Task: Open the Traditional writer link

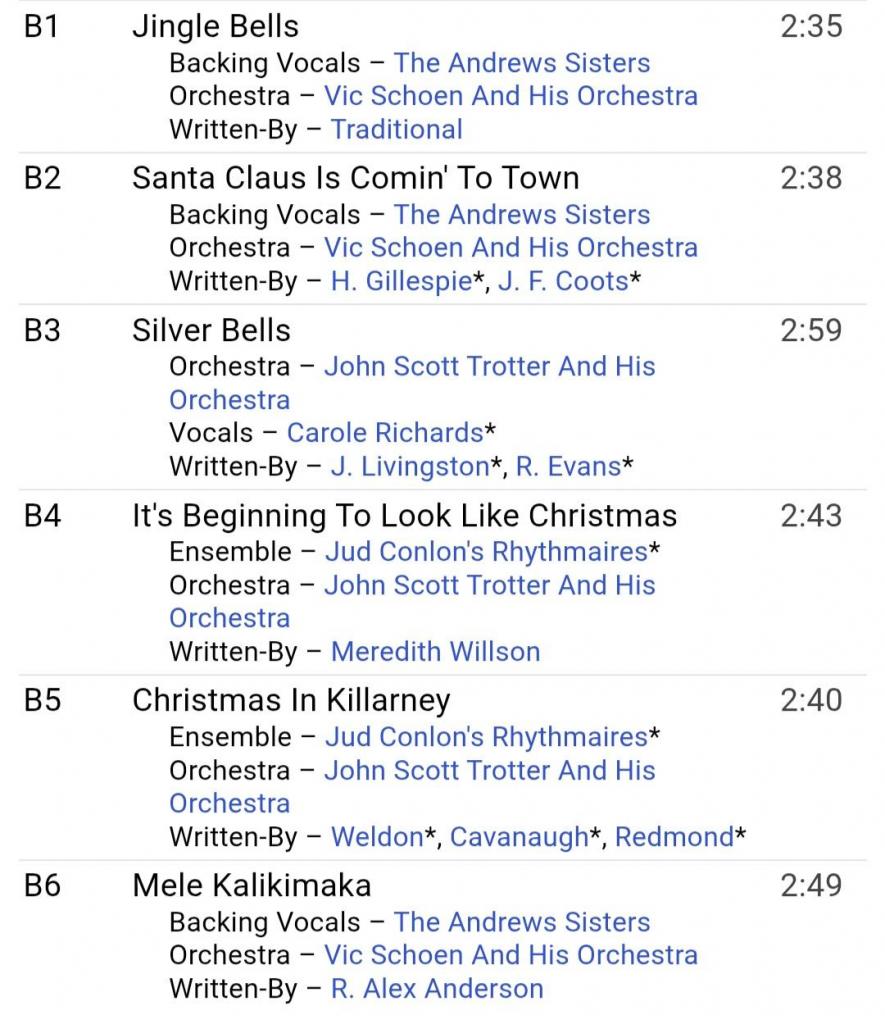Action: [396, 129]
